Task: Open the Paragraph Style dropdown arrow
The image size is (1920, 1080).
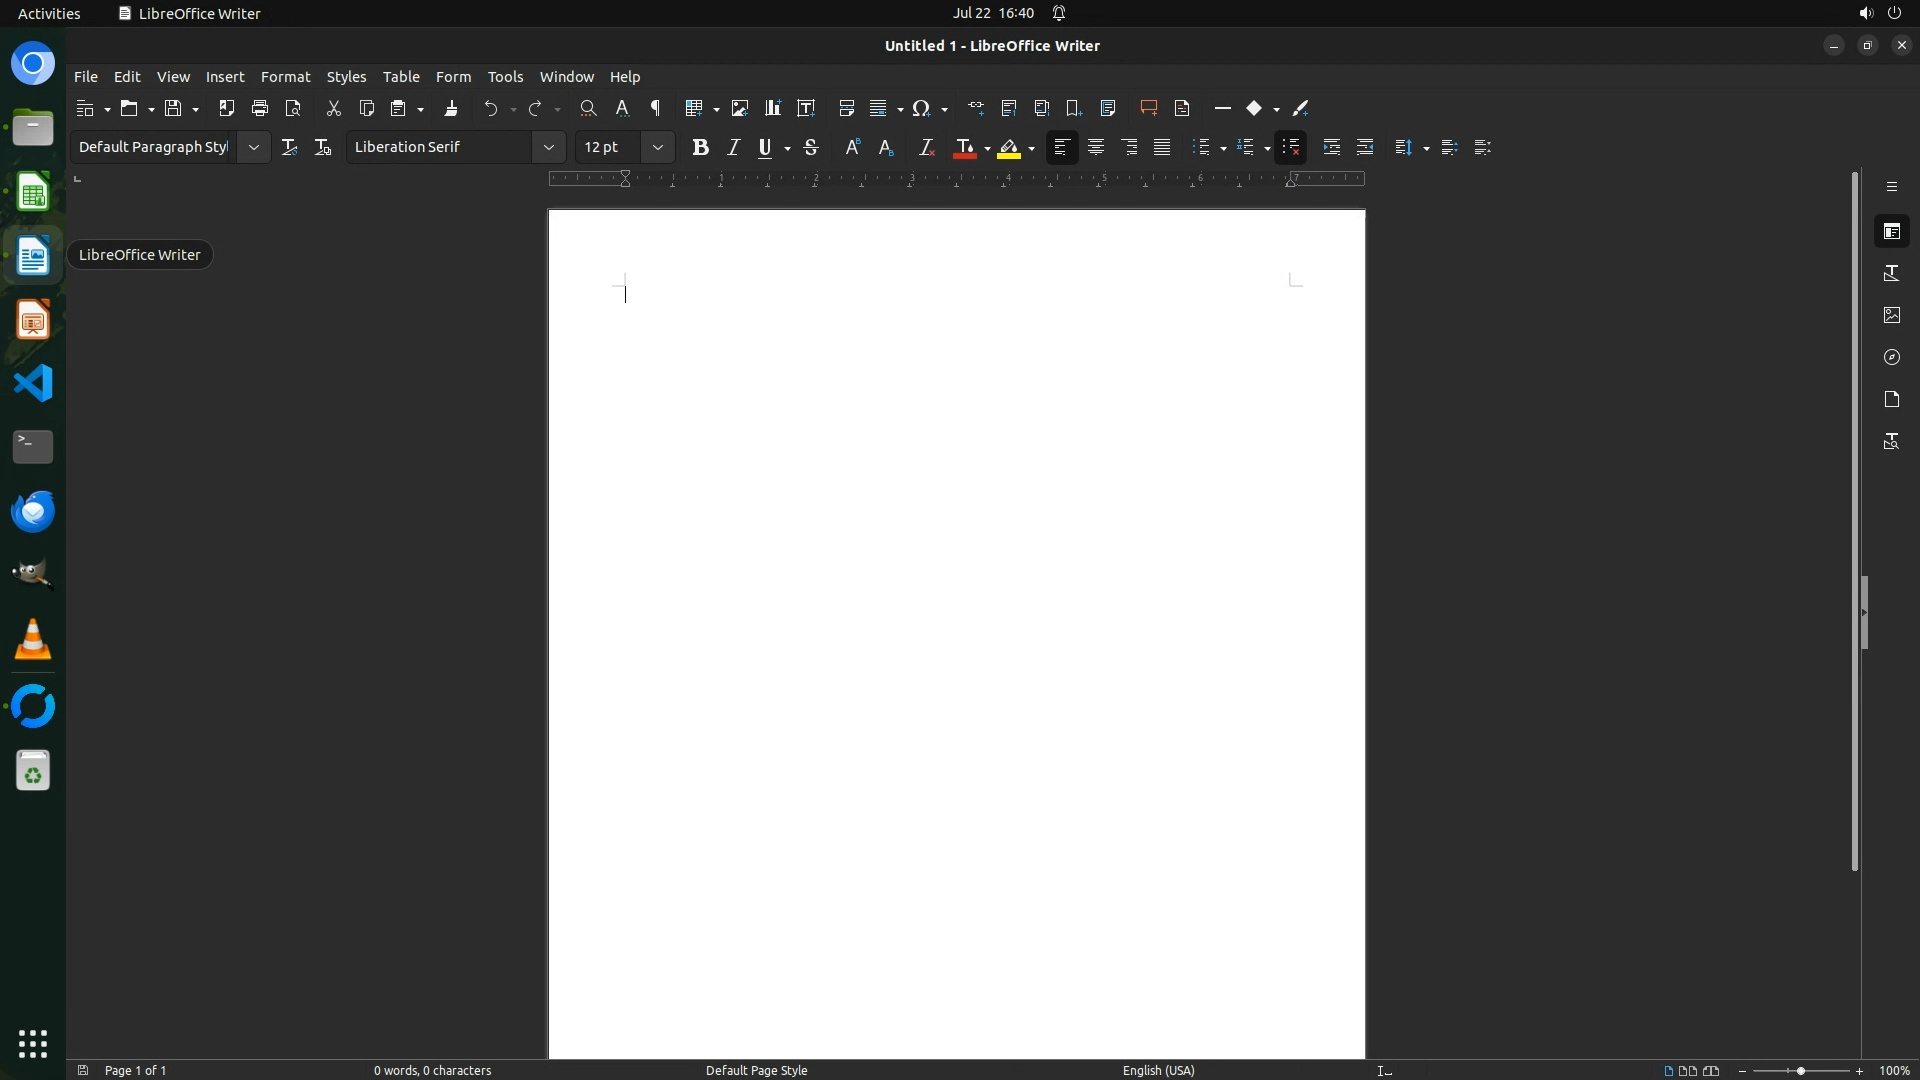Action: (x=254, y=148)
